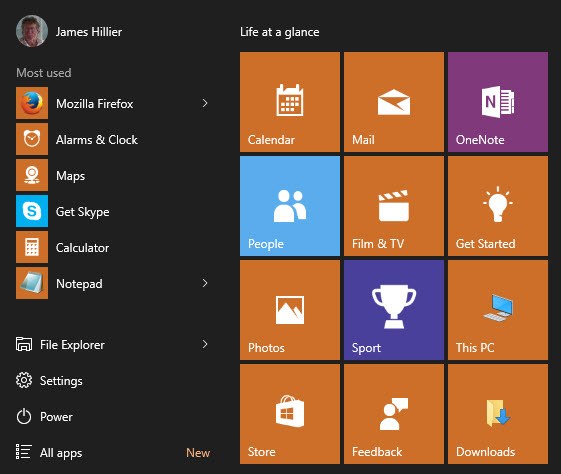Click the James Hillier user account

[69, 31]
